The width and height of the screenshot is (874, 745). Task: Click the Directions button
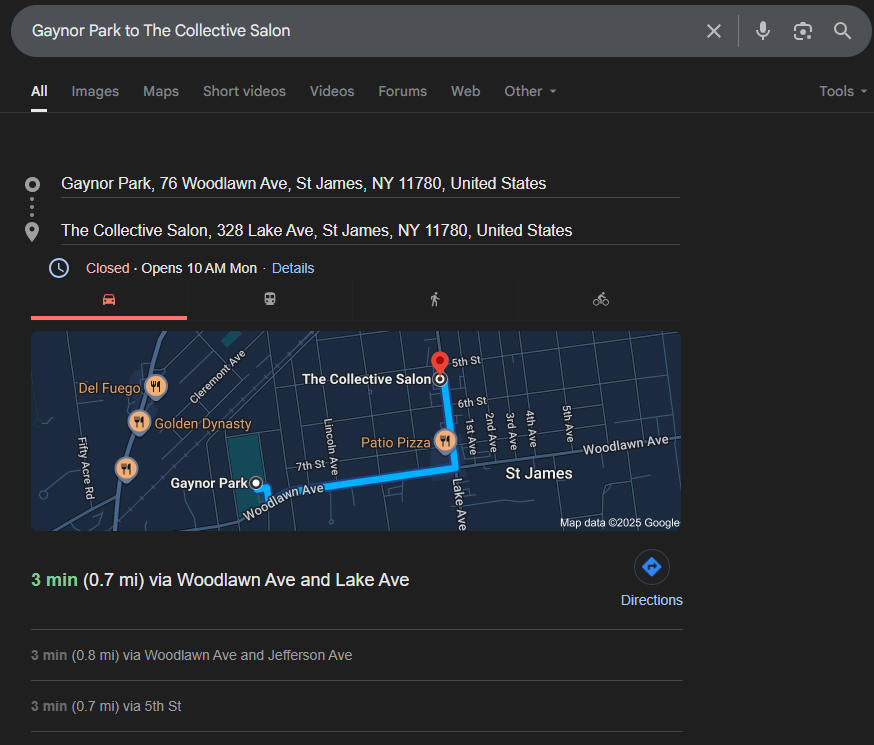tap(652, 580)
